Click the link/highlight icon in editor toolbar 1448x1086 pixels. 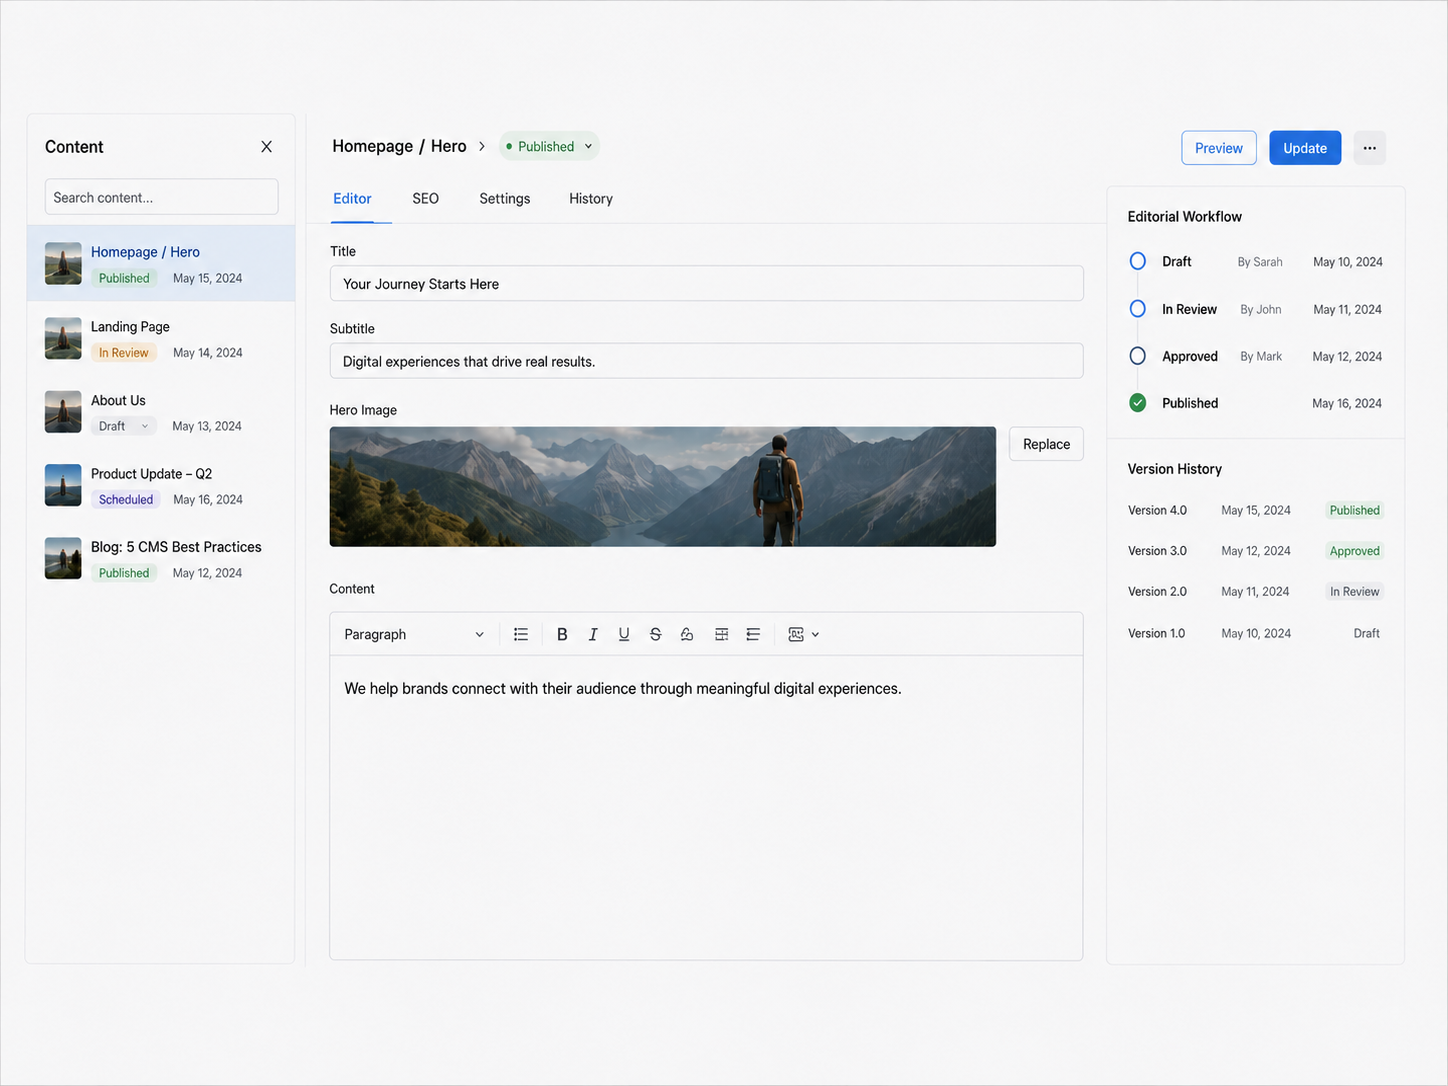point(687,634)
